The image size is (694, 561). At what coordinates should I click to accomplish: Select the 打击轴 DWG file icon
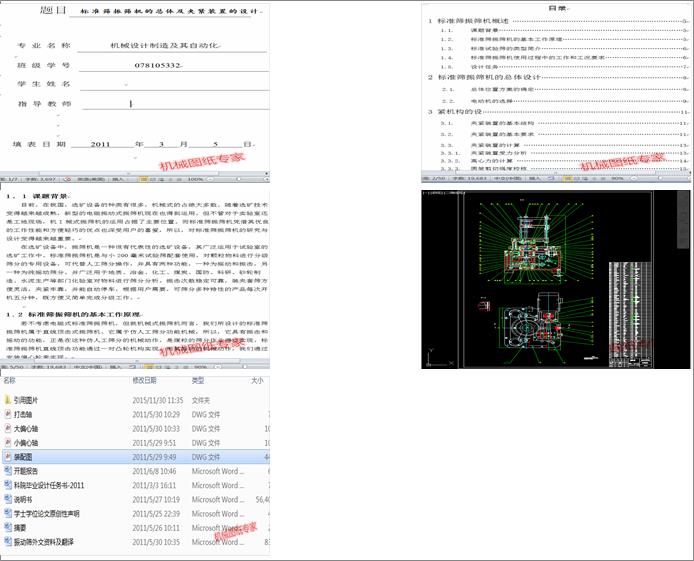click(8, 414)
